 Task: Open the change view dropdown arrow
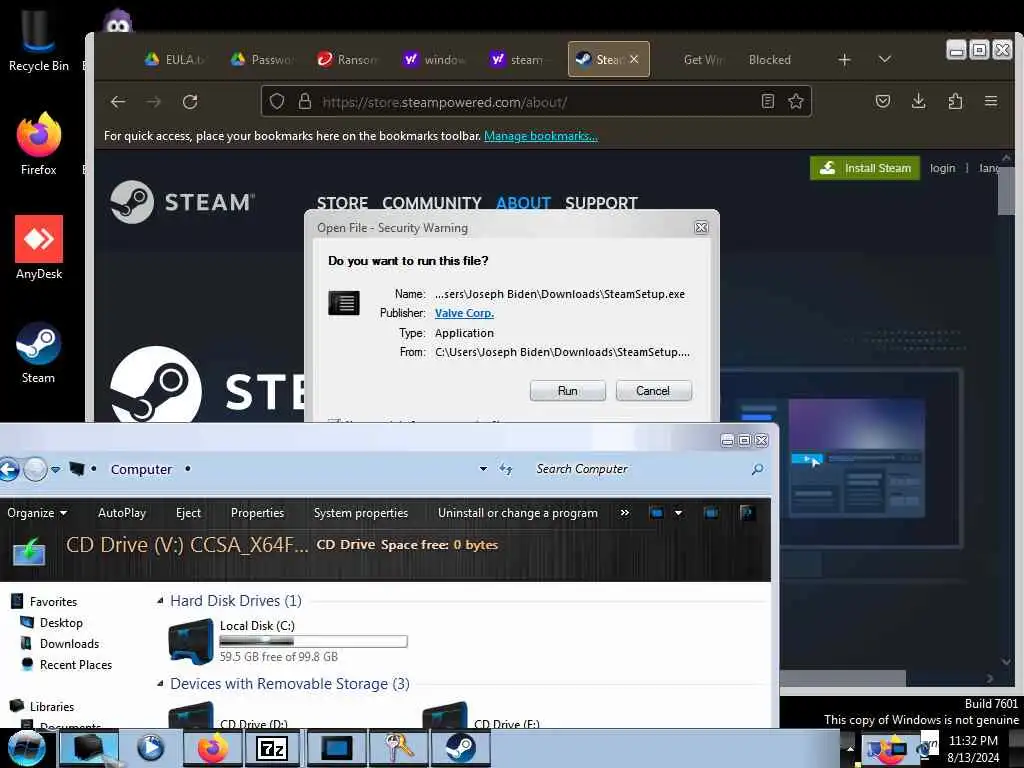pyautogui.click(x=679, y=513)
